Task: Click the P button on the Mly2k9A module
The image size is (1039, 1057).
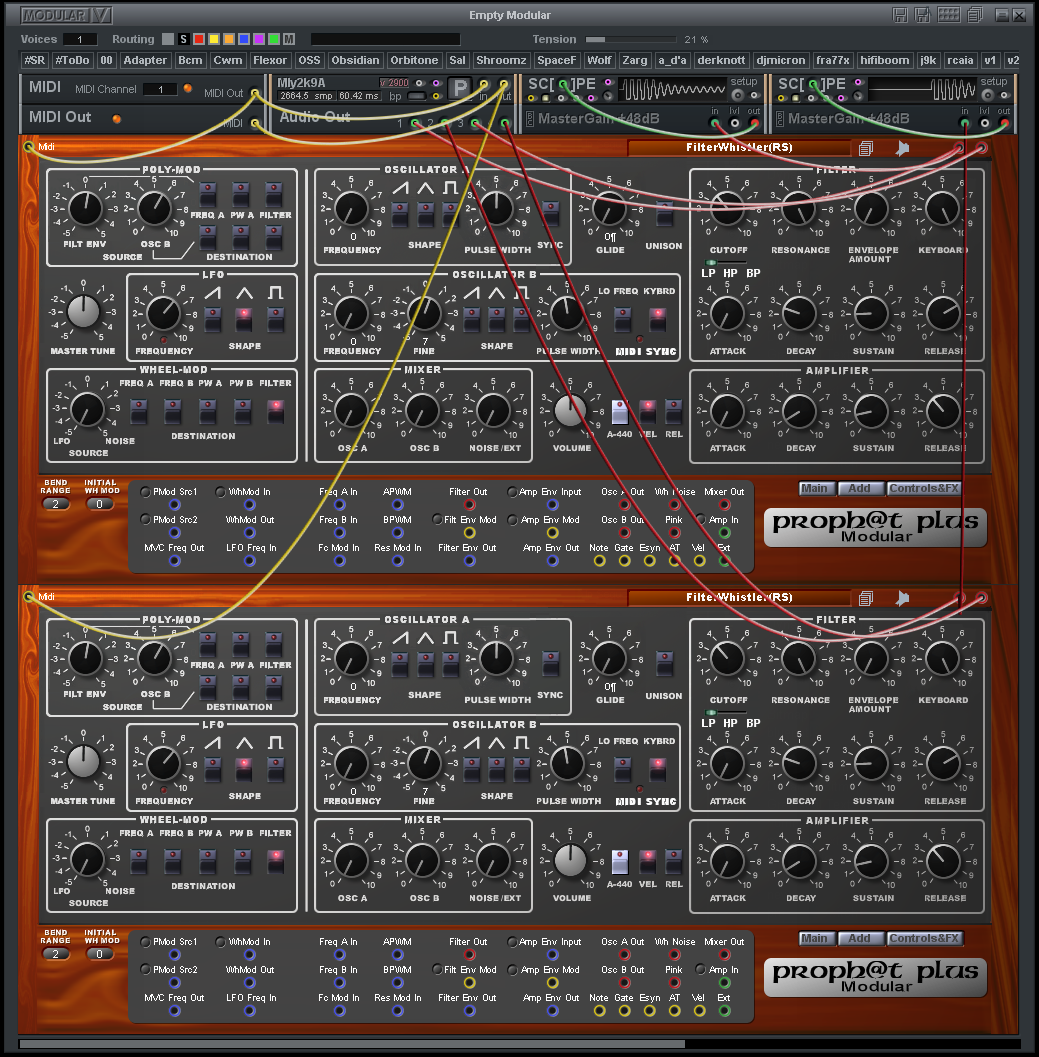Action: pos(458,89)
